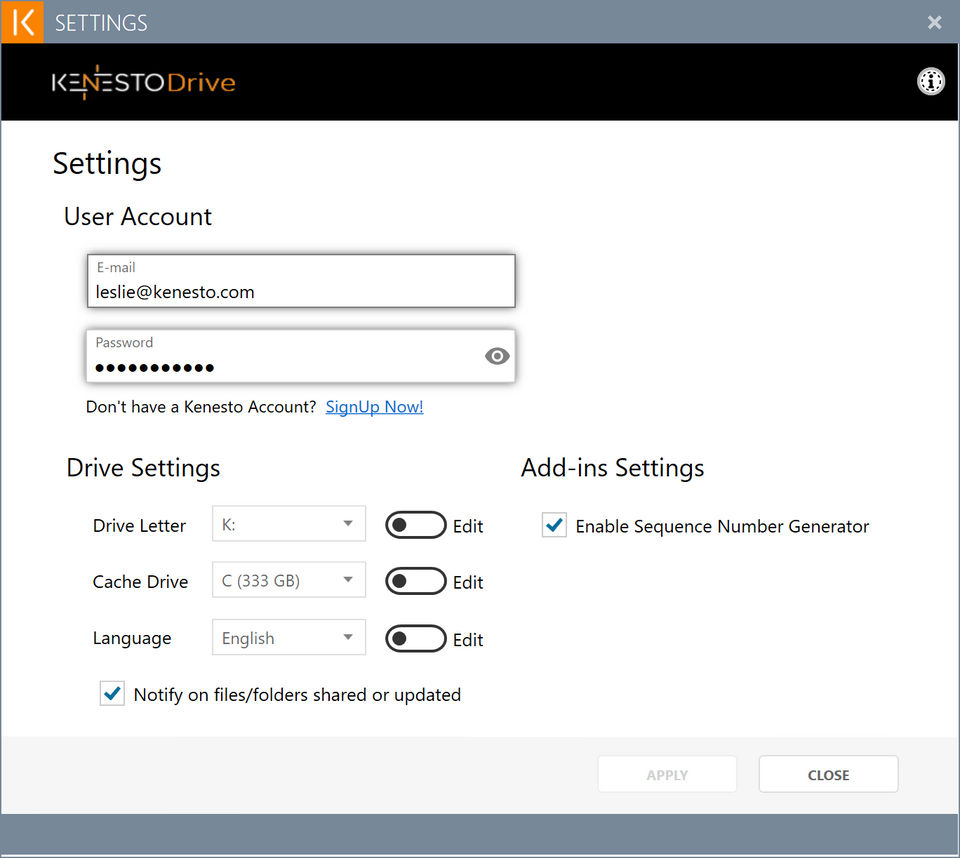Toggle the Language Edit switch
Viewport: 960px width, 858px height.
[416, 639]
